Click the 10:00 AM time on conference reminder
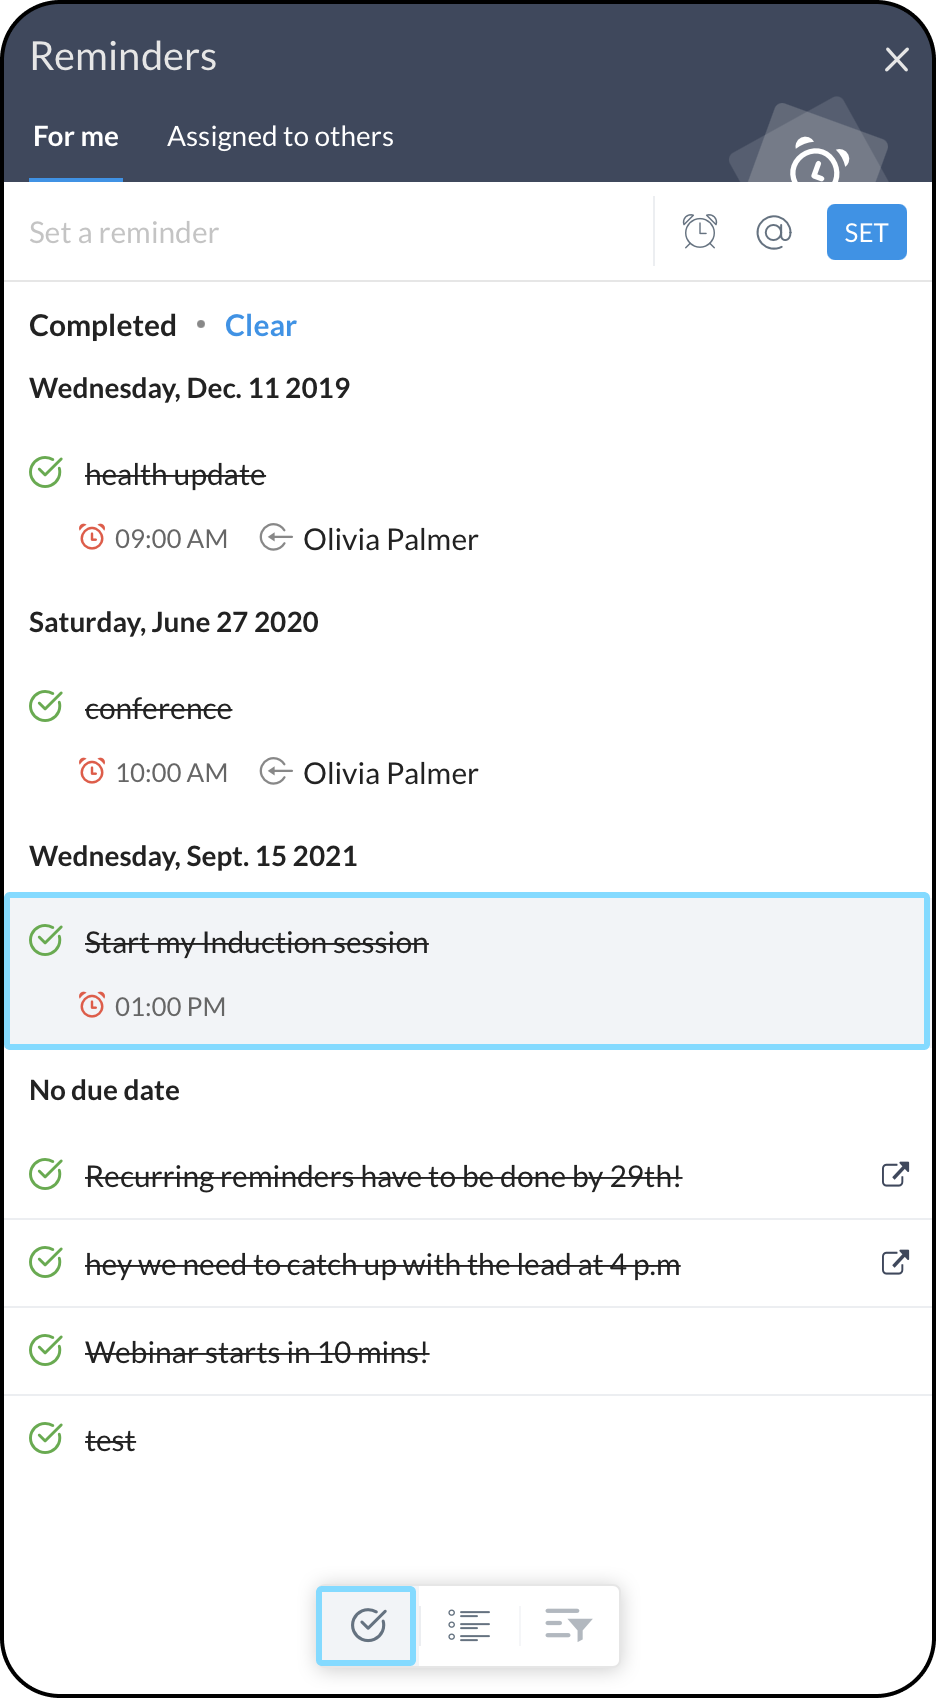Image resolution: width=936 pixels, height=1698 pixels. pos(171,773)
